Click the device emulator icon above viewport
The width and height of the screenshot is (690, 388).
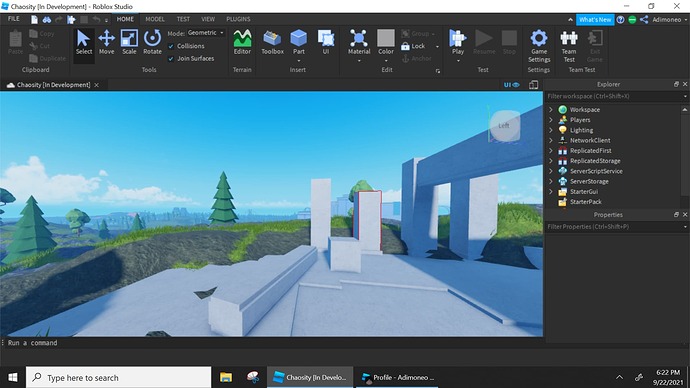[533, 84]
